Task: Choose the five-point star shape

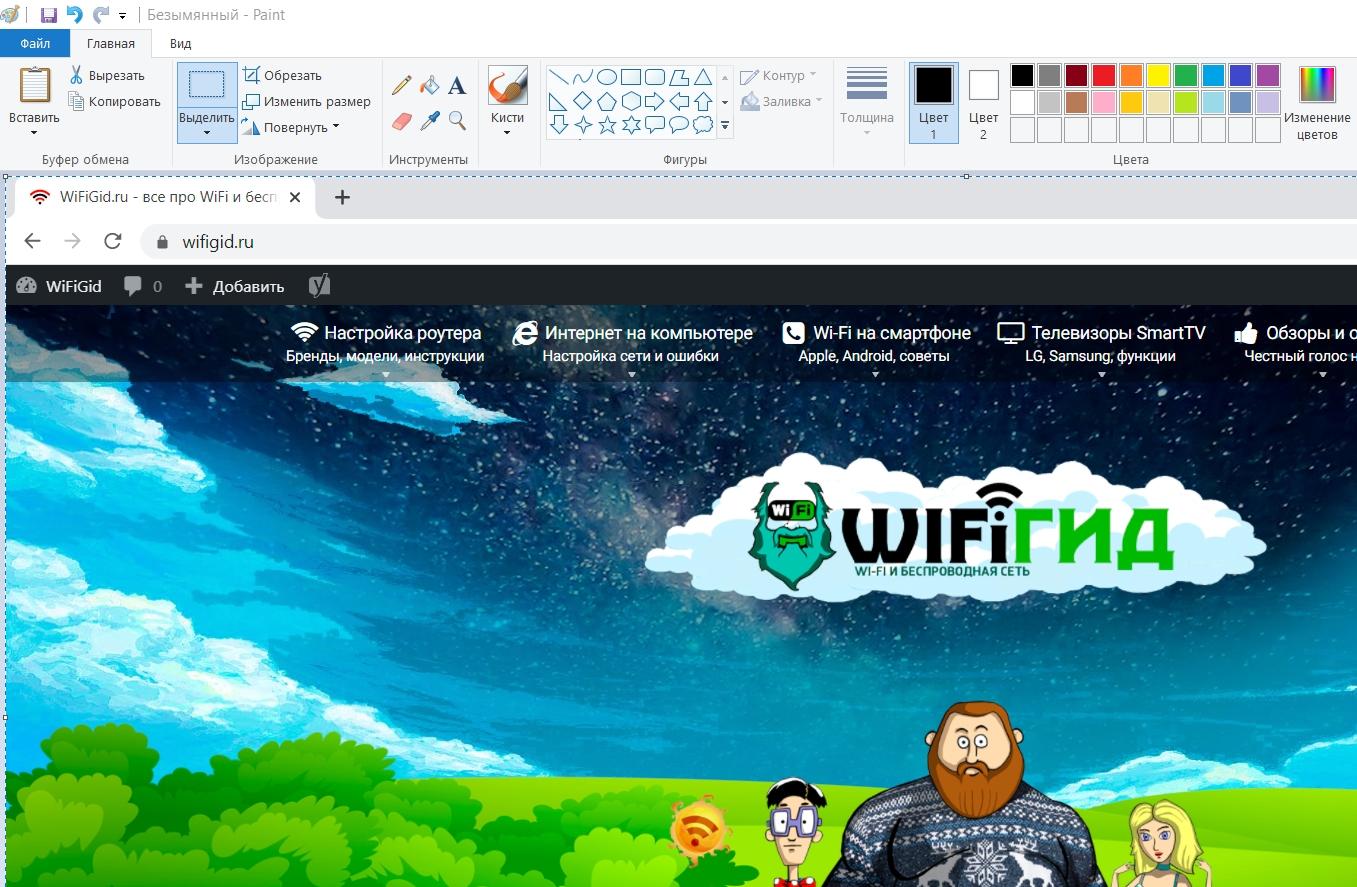Action: 607,125
